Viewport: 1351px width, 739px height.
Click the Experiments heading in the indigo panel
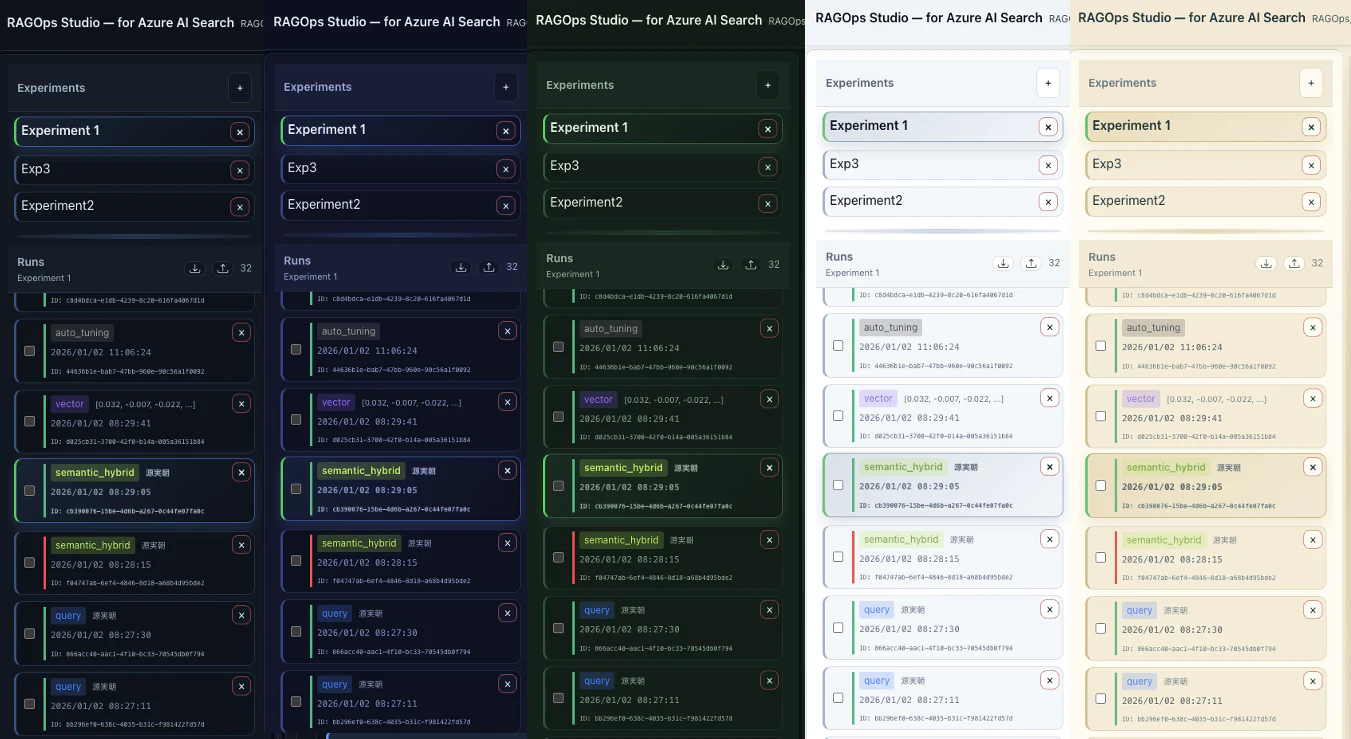pos(318,87)
